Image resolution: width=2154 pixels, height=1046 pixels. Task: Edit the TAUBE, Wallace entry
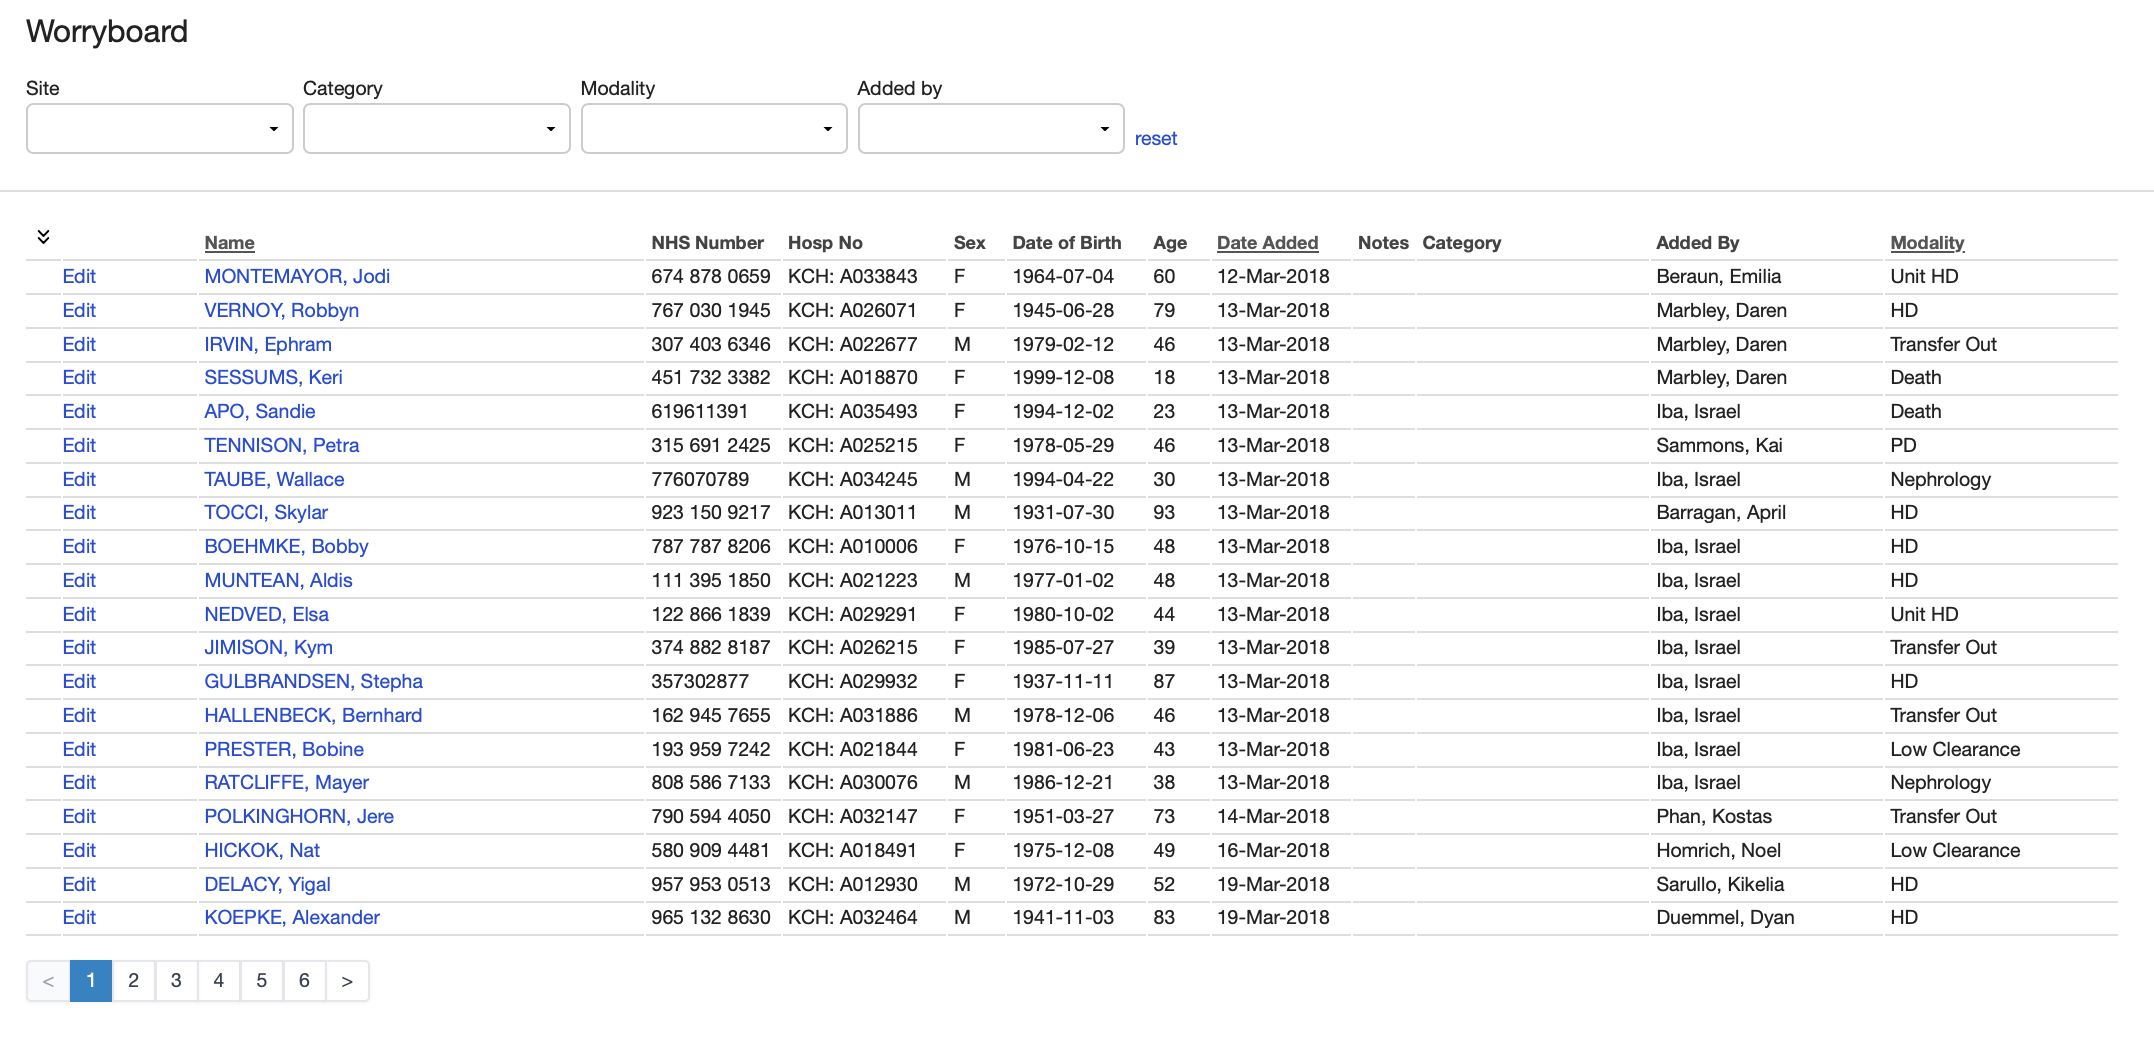(x=79, y=480)
